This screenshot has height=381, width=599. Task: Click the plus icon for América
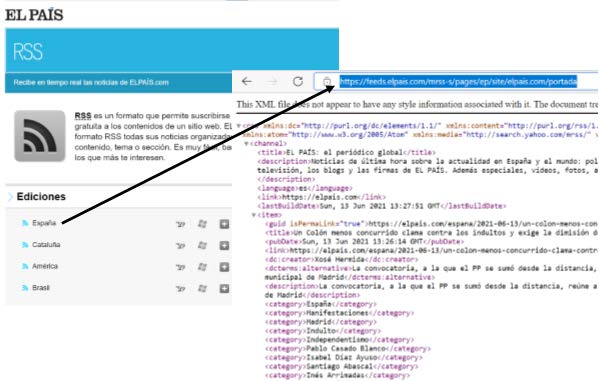pyautogui.click(x=224, y=267)
